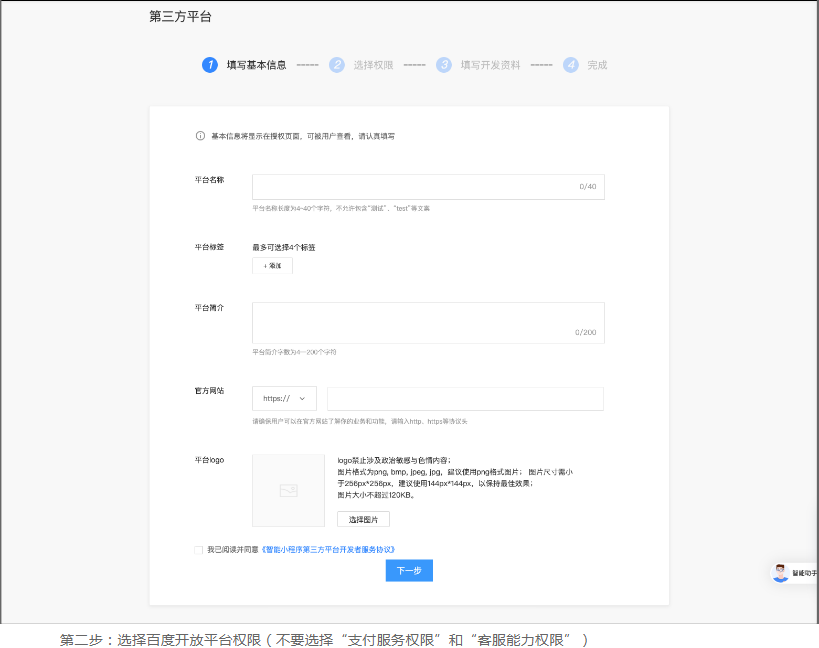Tick the developer agreement checkbox
The image size is (819, 648).
coord(198,549)
